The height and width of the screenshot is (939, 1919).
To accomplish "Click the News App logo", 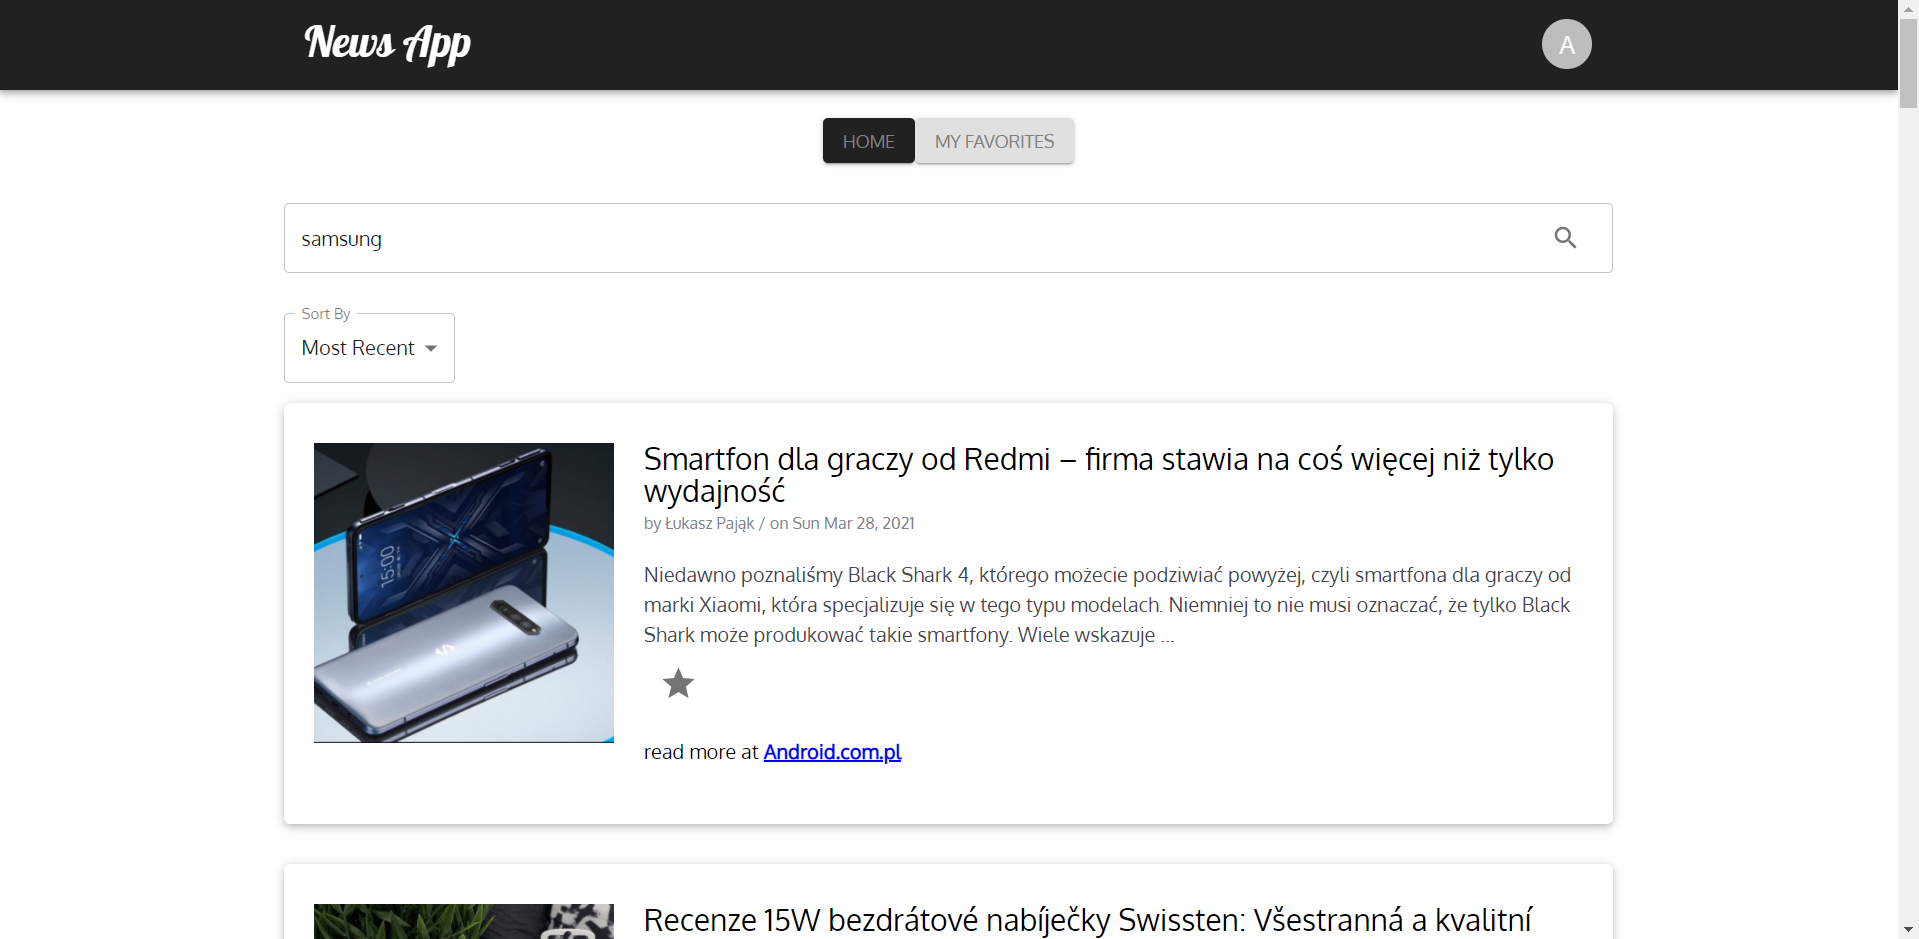I will point(386,44).
